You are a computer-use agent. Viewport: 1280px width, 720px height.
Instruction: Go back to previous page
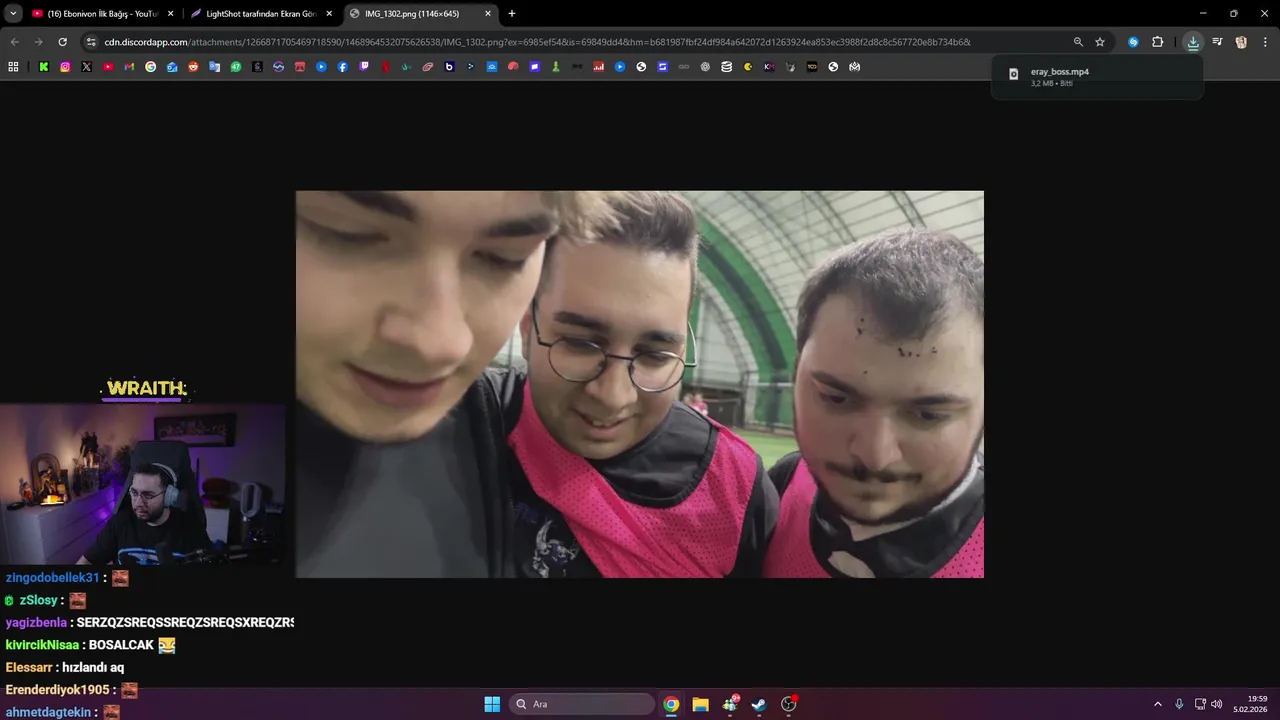click(x=14, y=42)
